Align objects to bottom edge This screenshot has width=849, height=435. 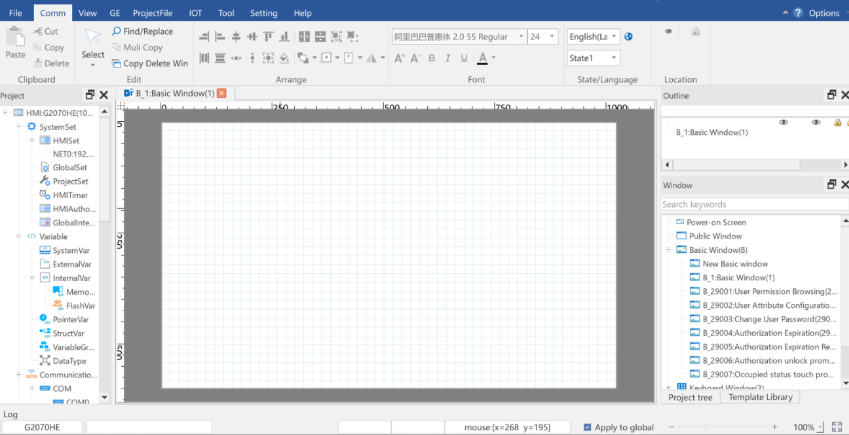(284, 37)
